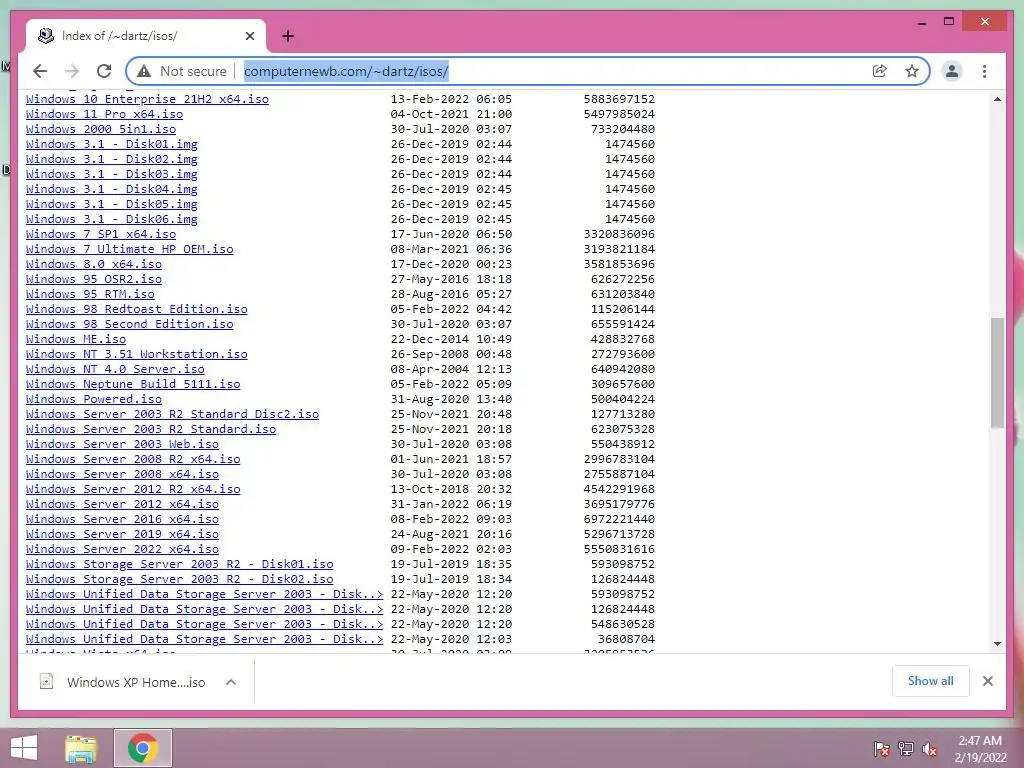1024x768 pixels.
Task: Download Windows Server 2022 x64.iso
Action: tap(122, 550)
